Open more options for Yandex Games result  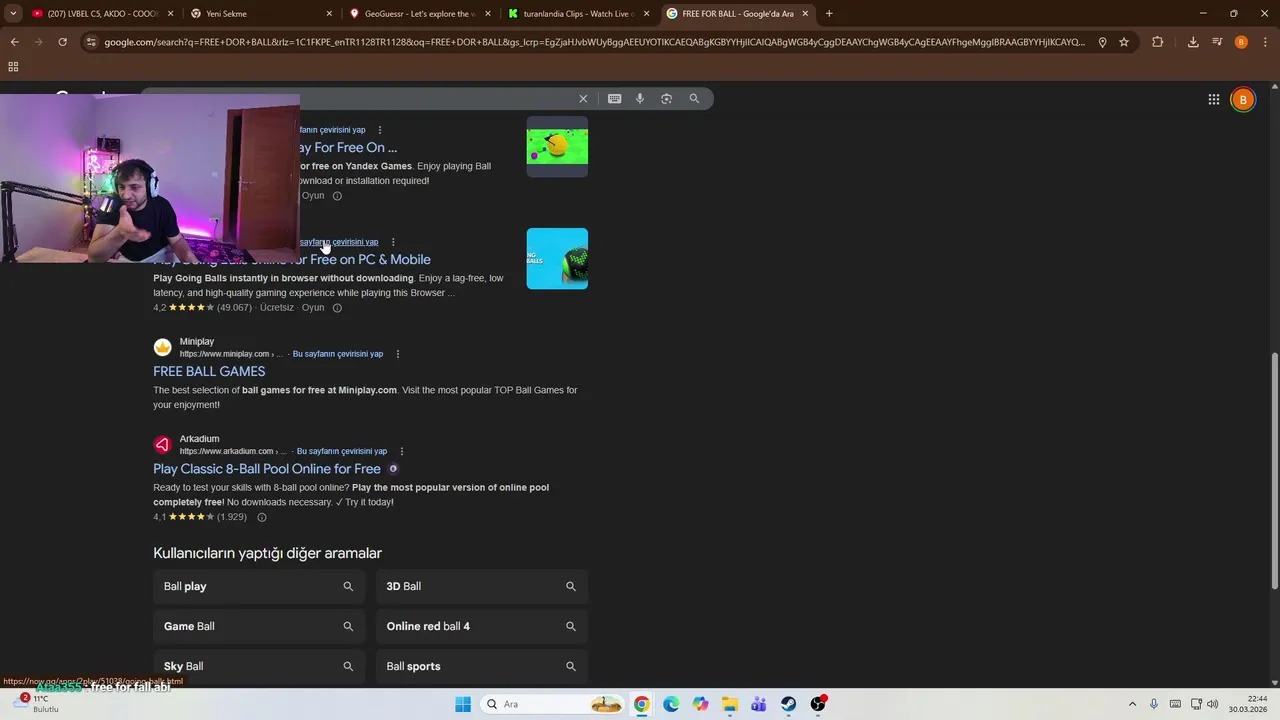tap(380, 130)
